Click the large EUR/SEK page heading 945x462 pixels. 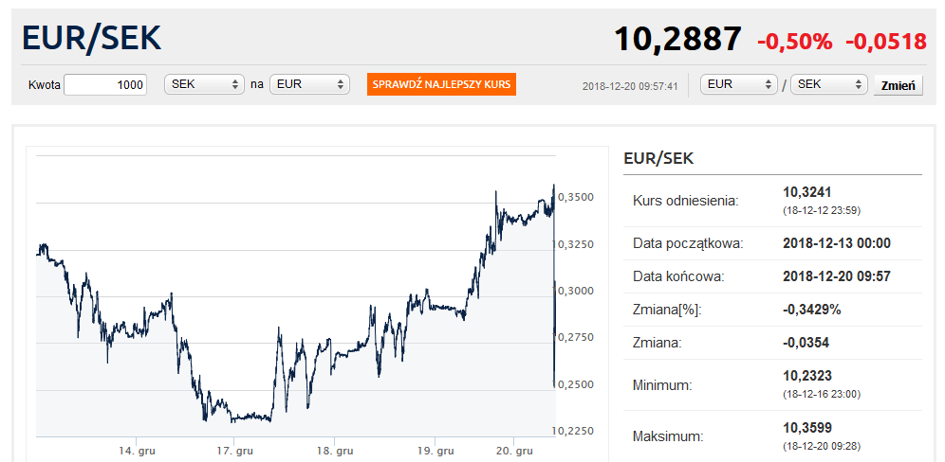tap(92, 38)
